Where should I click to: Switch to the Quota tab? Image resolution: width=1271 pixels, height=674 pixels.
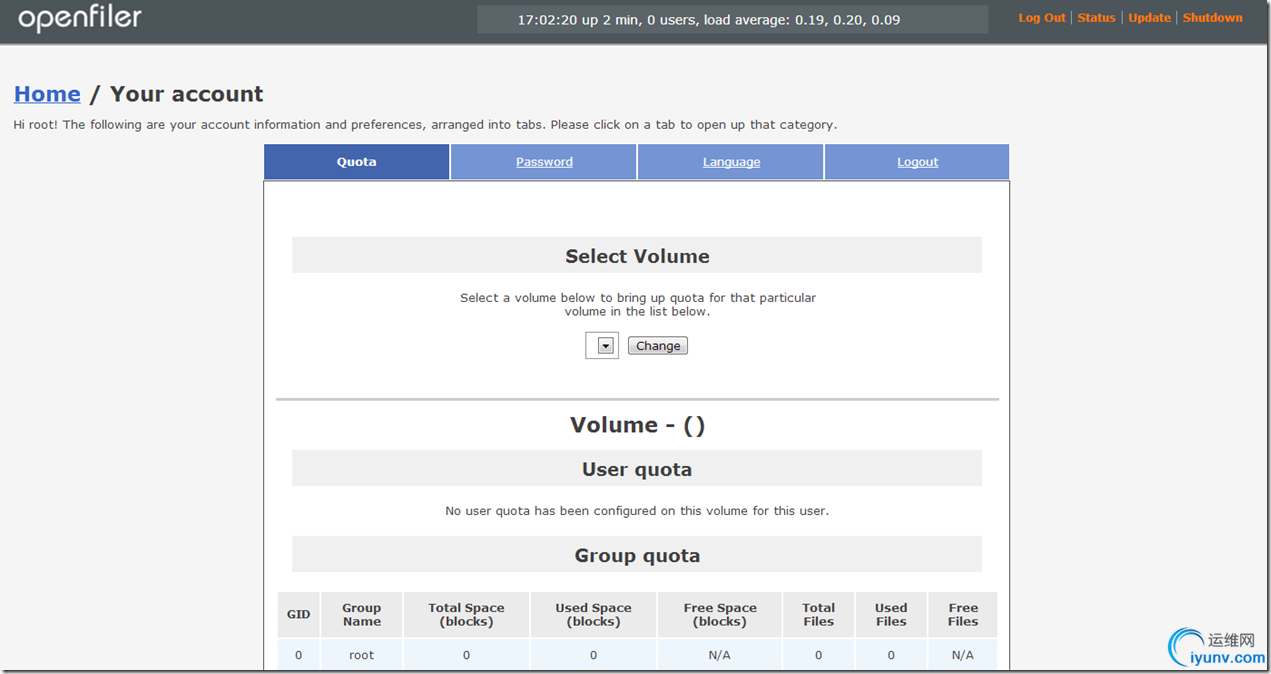coord(357,162)
